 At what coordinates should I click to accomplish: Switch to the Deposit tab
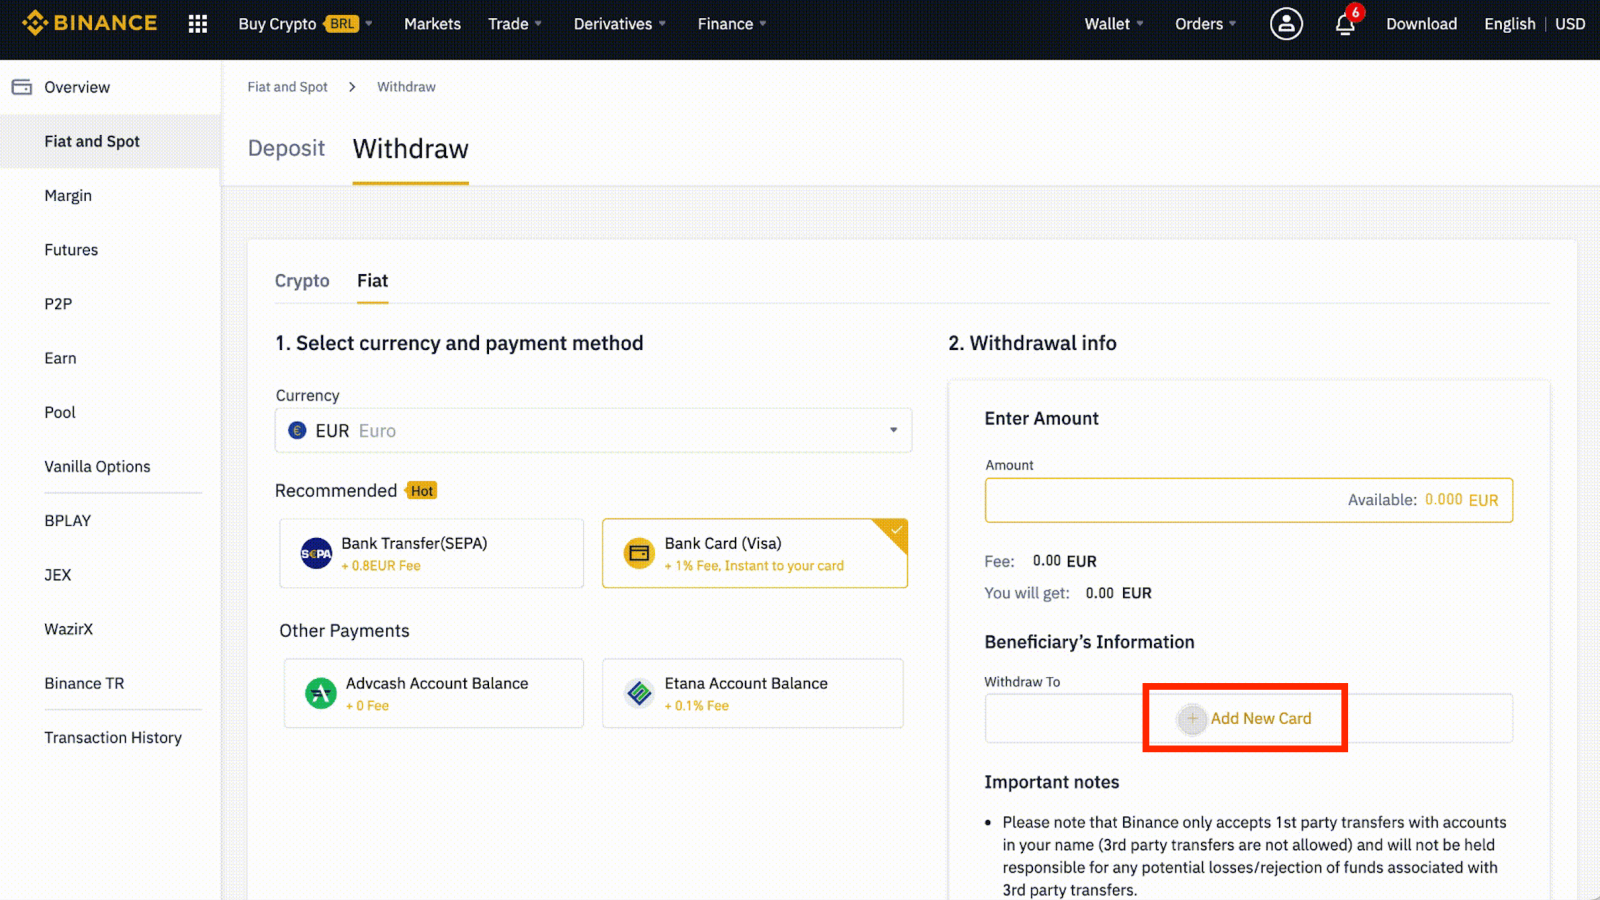click(286, 148)
